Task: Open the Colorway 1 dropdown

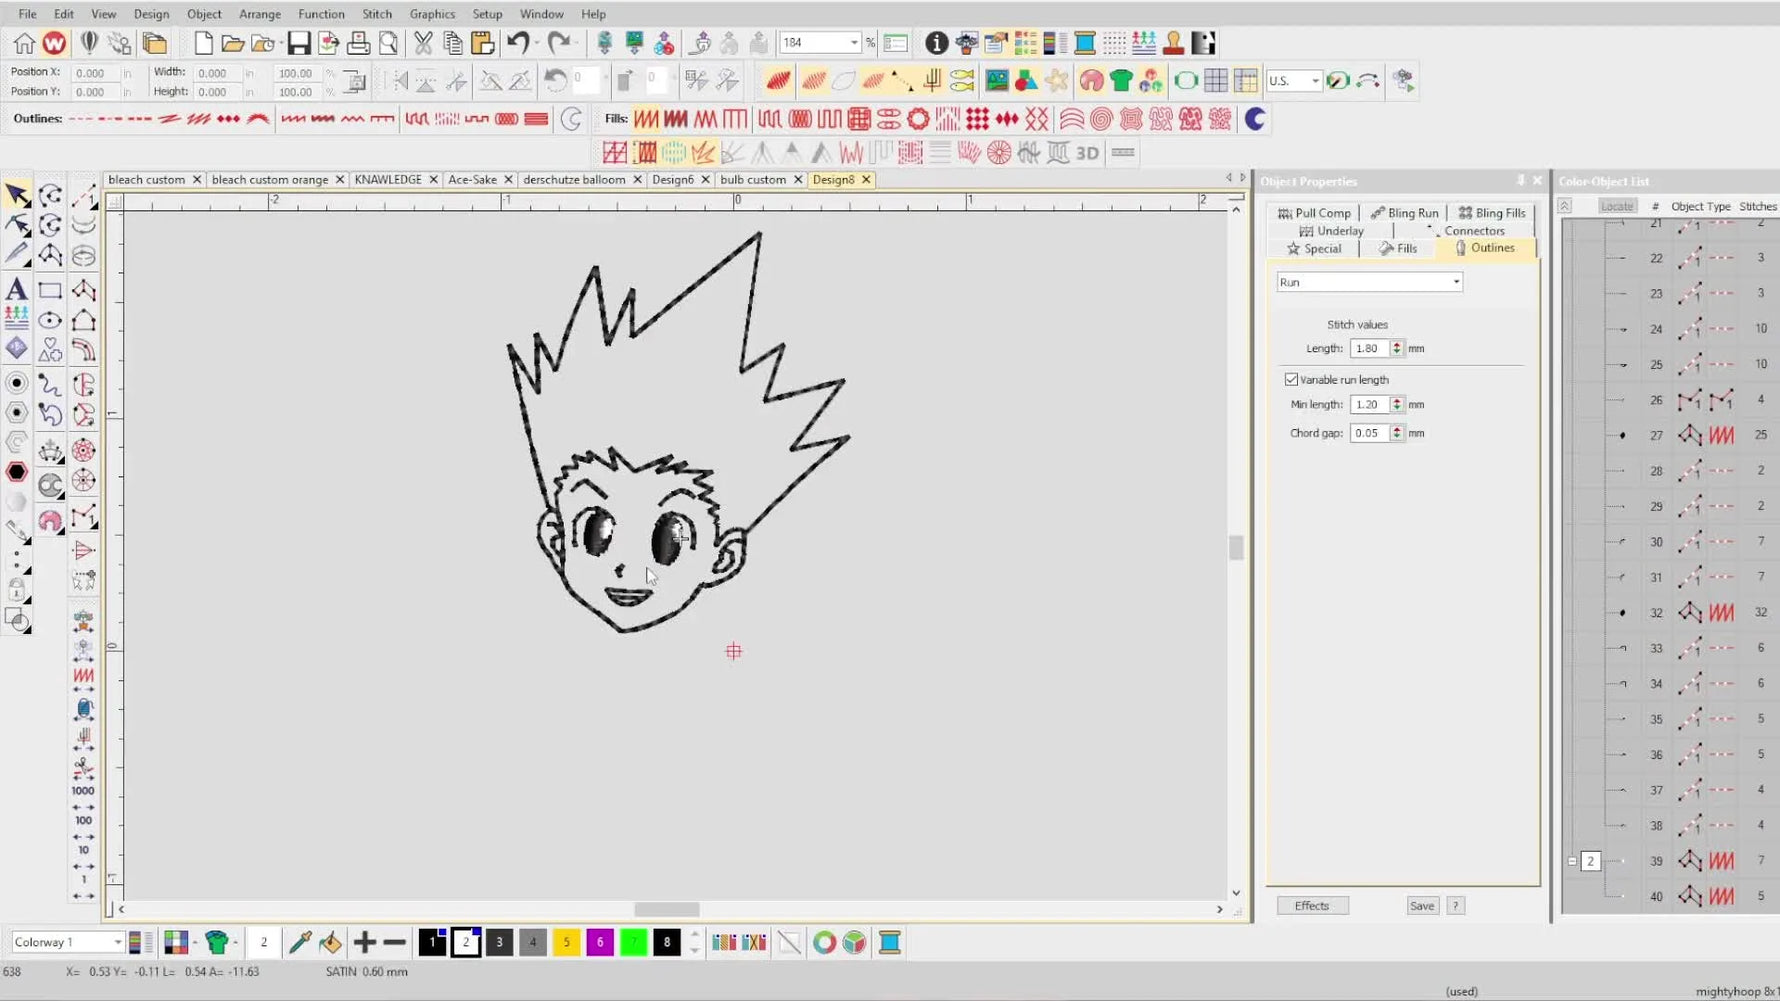Action: tap(117, 942)
